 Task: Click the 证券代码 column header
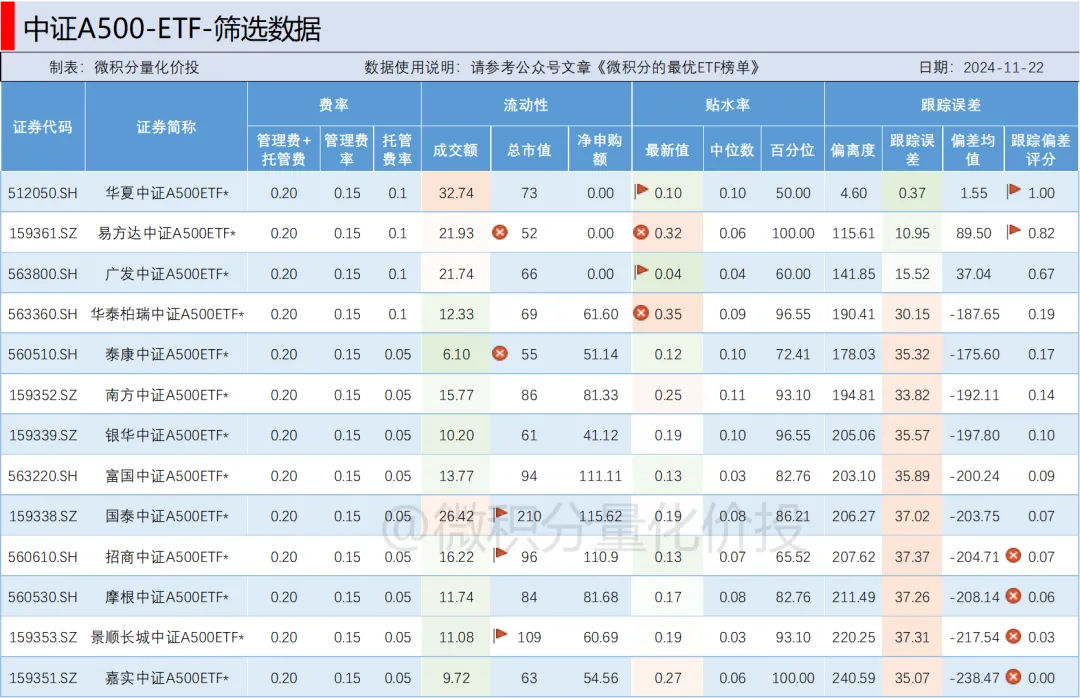[43, 127]
